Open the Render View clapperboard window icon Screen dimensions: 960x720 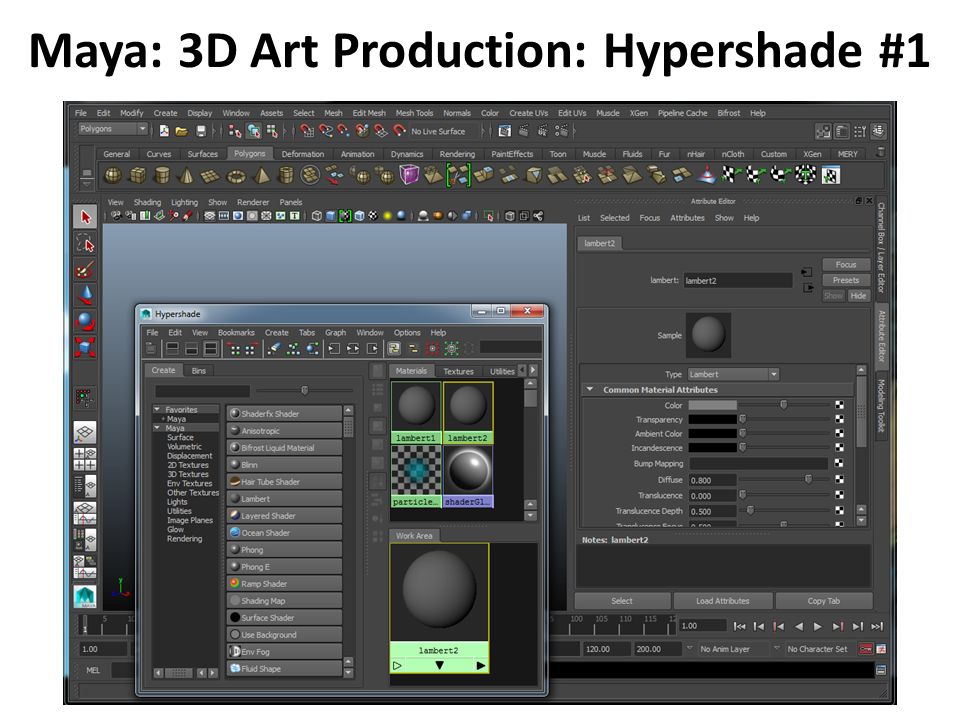504,131
